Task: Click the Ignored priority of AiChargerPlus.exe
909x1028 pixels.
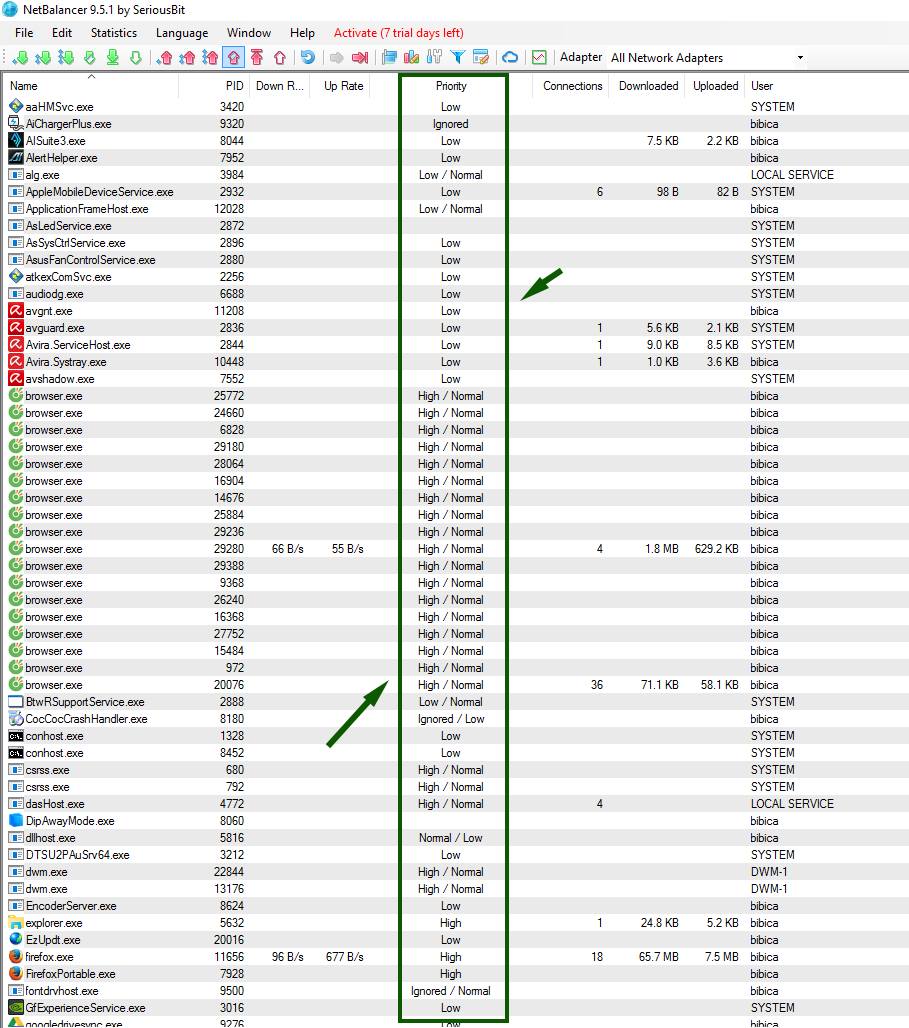Action: click(451, 124)
